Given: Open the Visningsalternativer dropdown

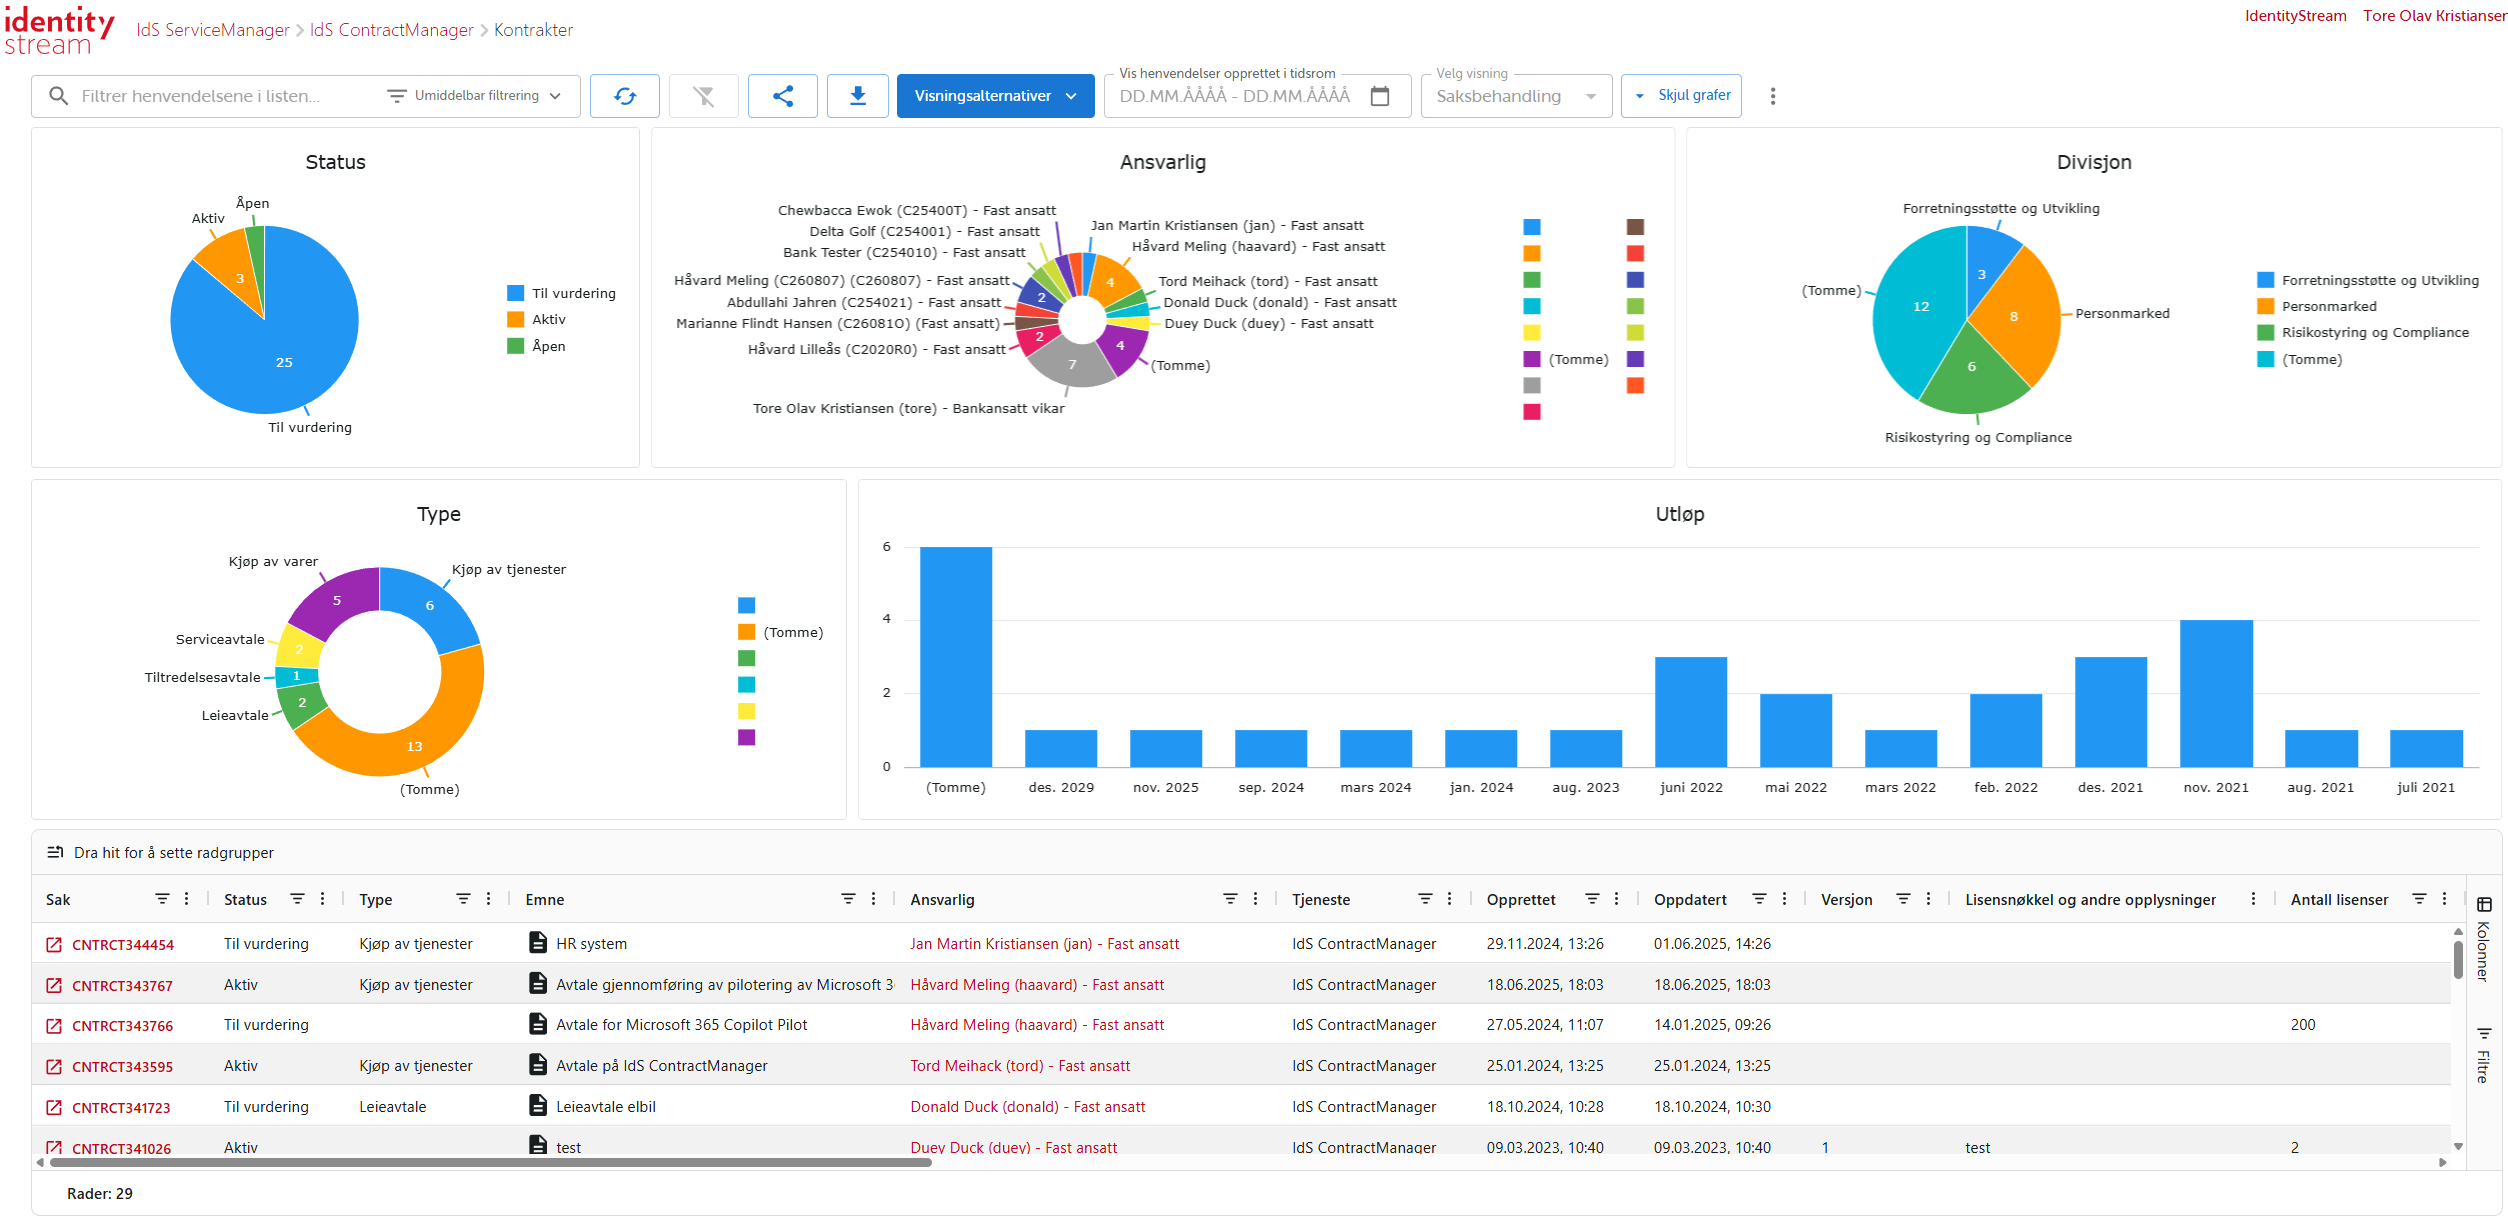Looking at the screenshot, I should 994,96.
